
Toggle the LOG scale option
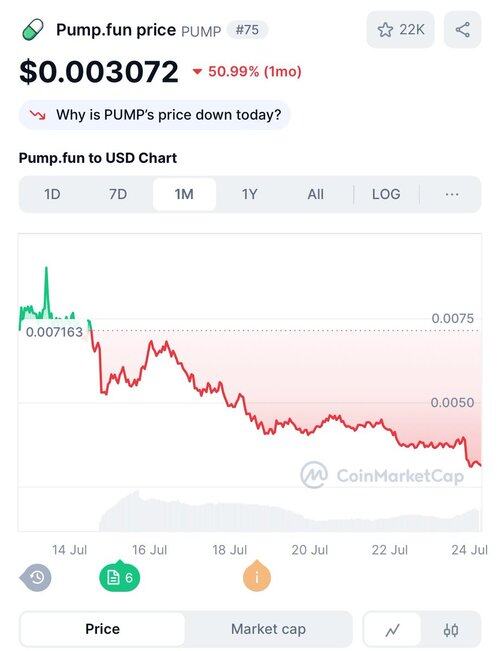tap(386, 194)
